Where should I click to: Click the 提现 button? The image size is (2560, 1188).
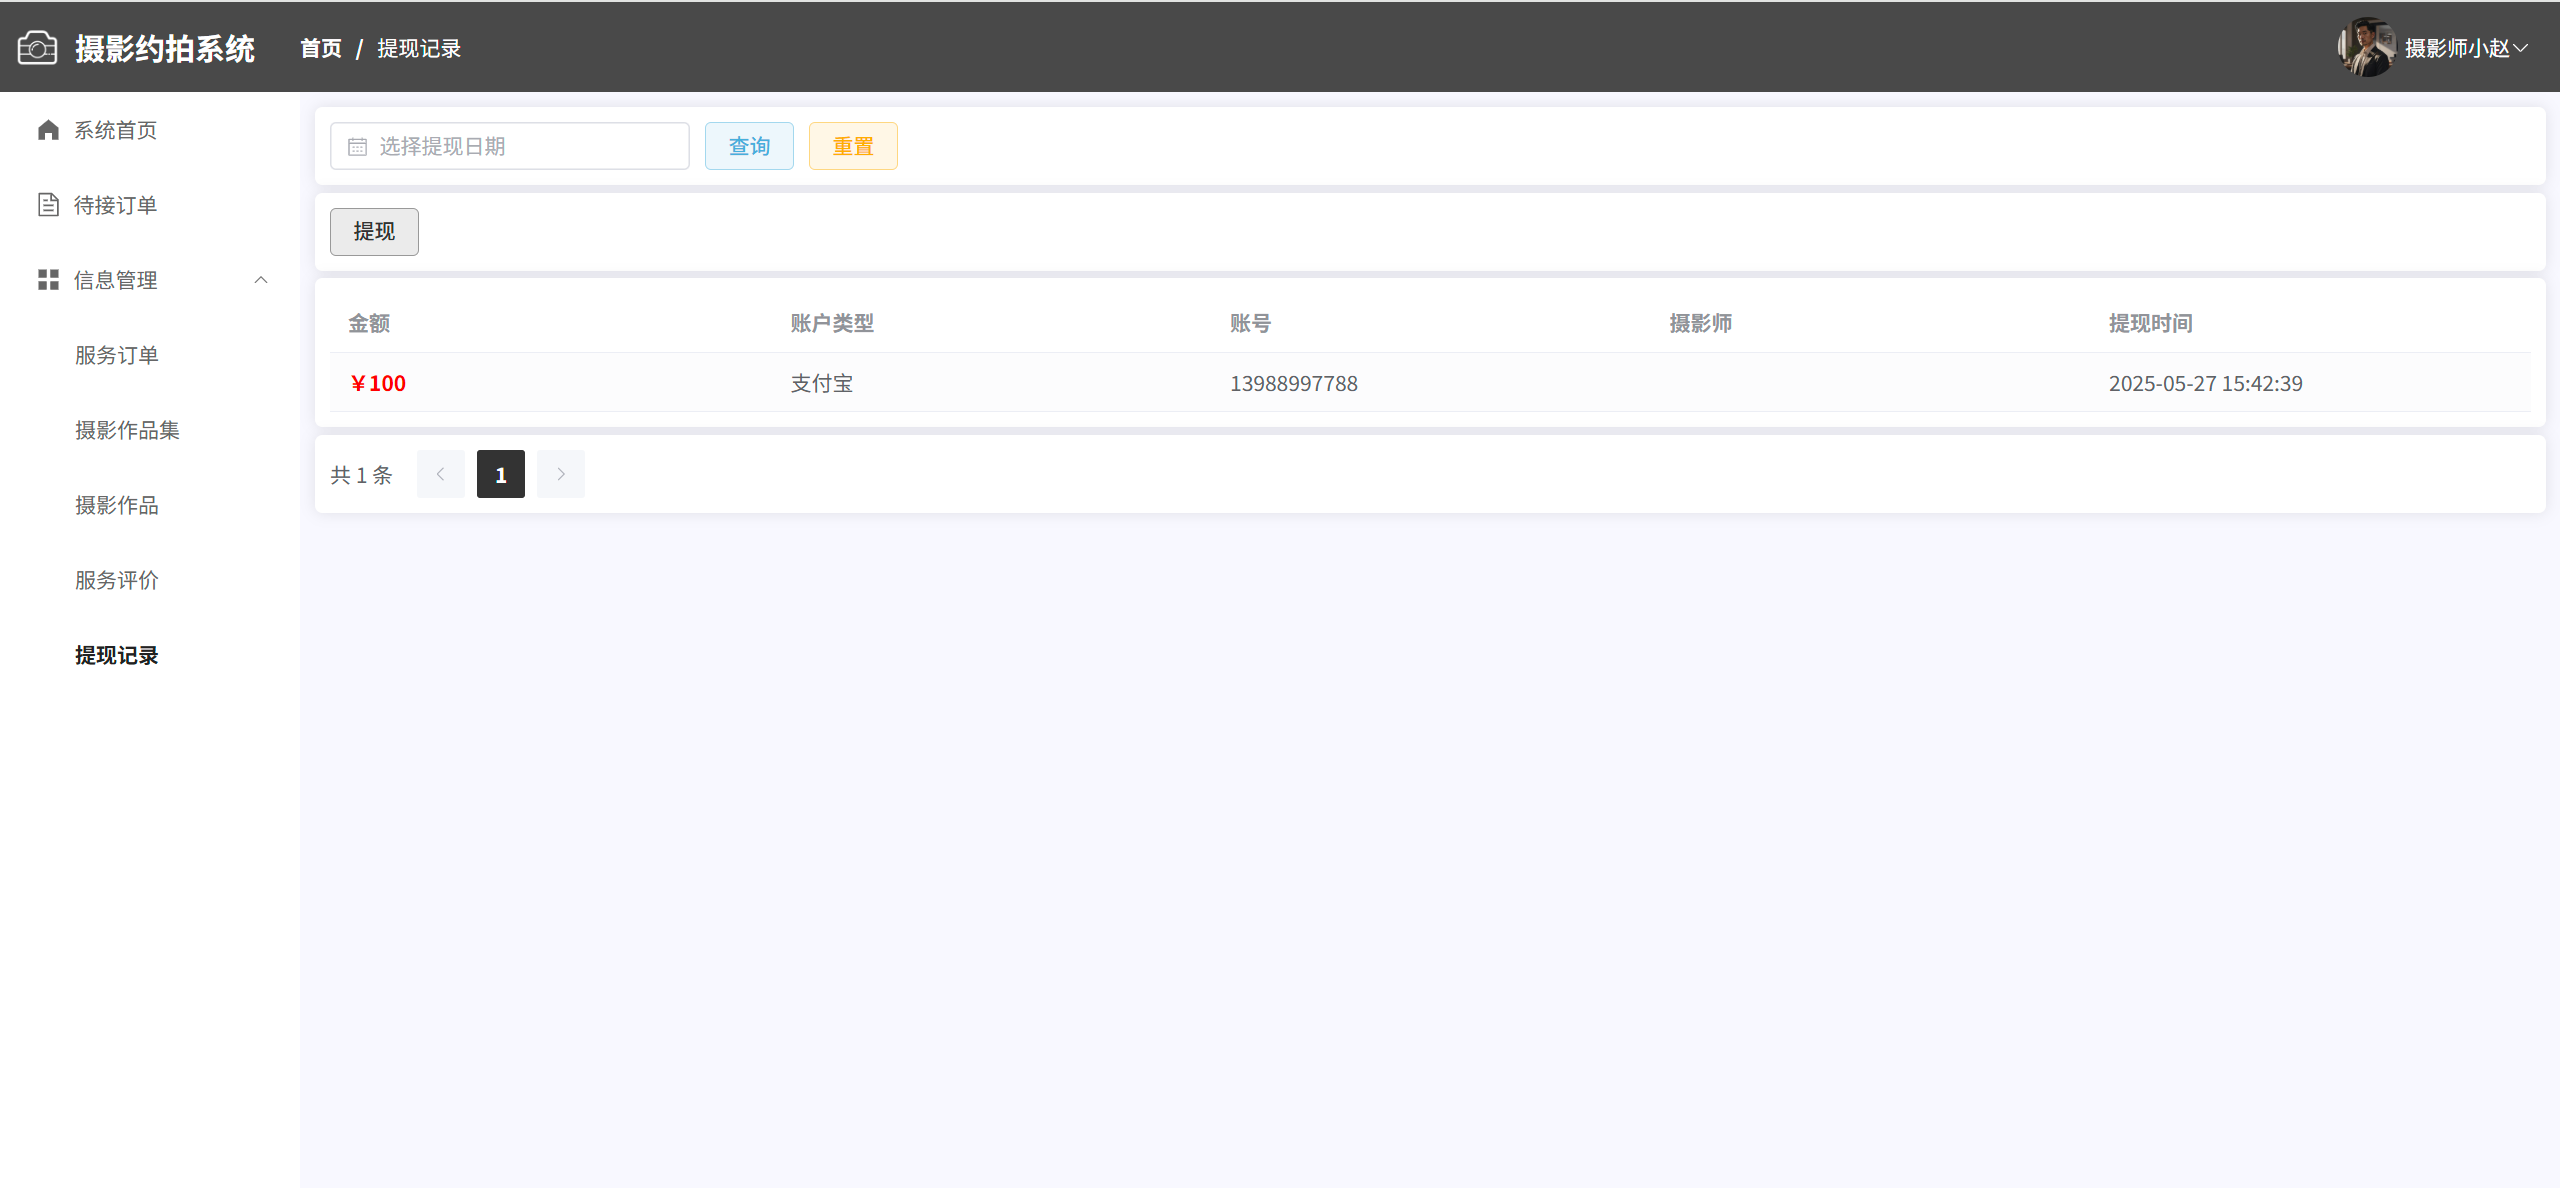tap(374, 232)
